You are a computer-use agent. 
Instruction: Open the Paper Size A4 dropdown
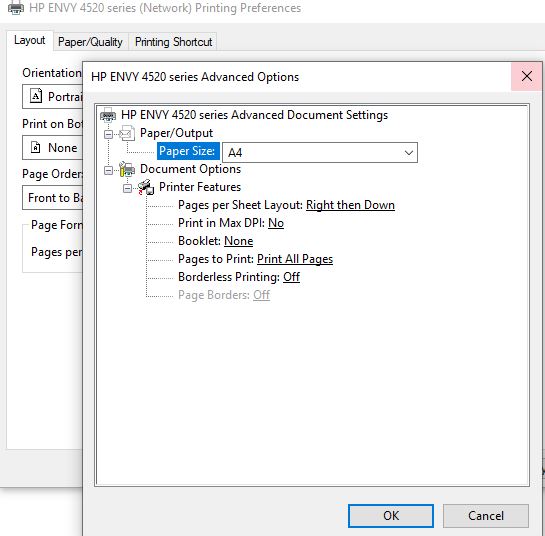click(x=320, y=152)
